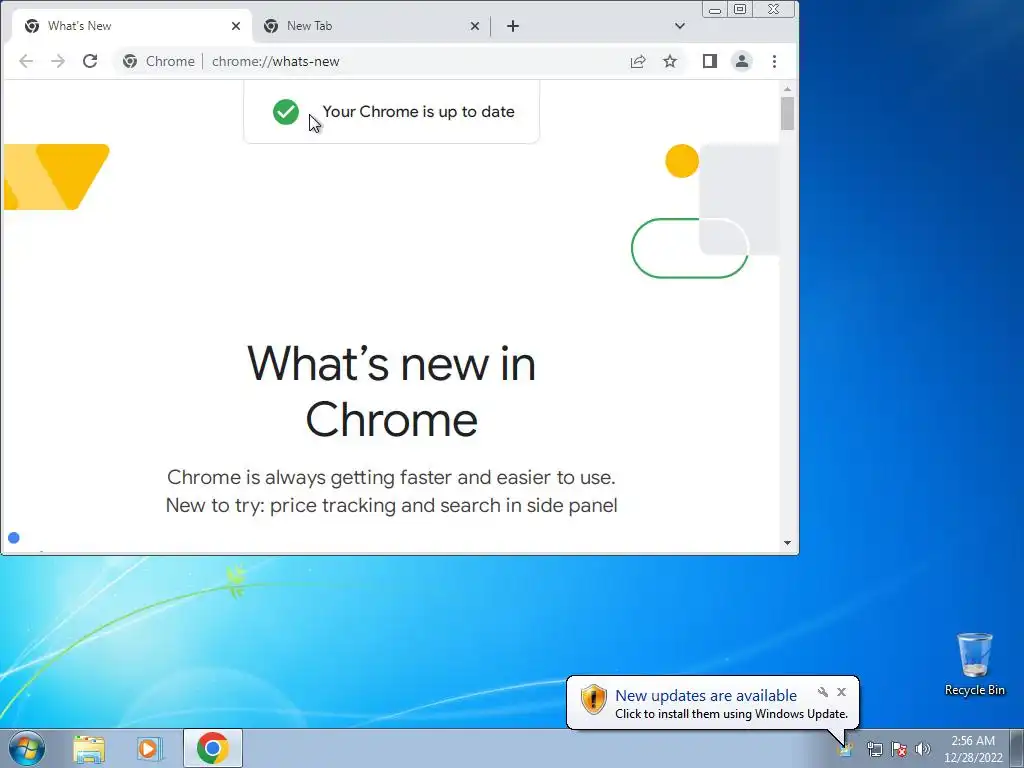1024x768 pixels.
Task: Click the page scrollbar up arrow
Action: tap(788, 89)
